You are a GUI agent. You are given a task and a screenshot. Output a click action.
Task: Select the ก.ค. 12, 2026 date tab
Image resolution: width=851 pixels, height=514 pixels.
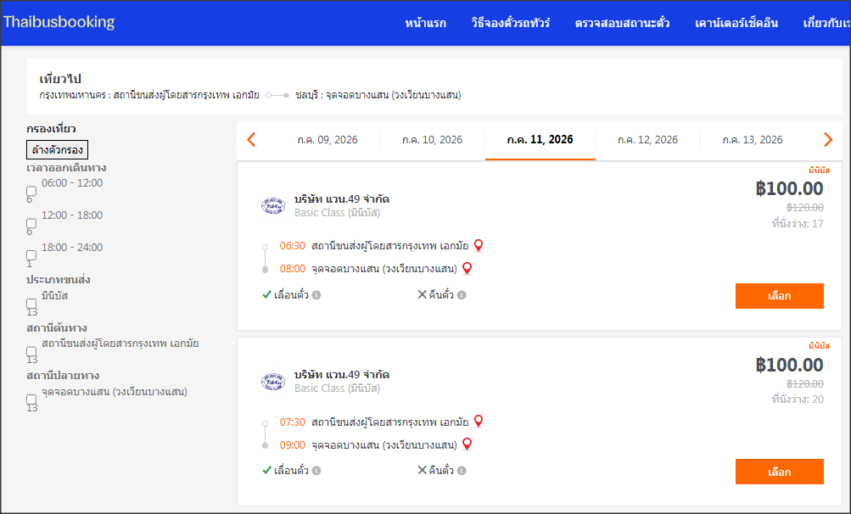pos(647,139)
